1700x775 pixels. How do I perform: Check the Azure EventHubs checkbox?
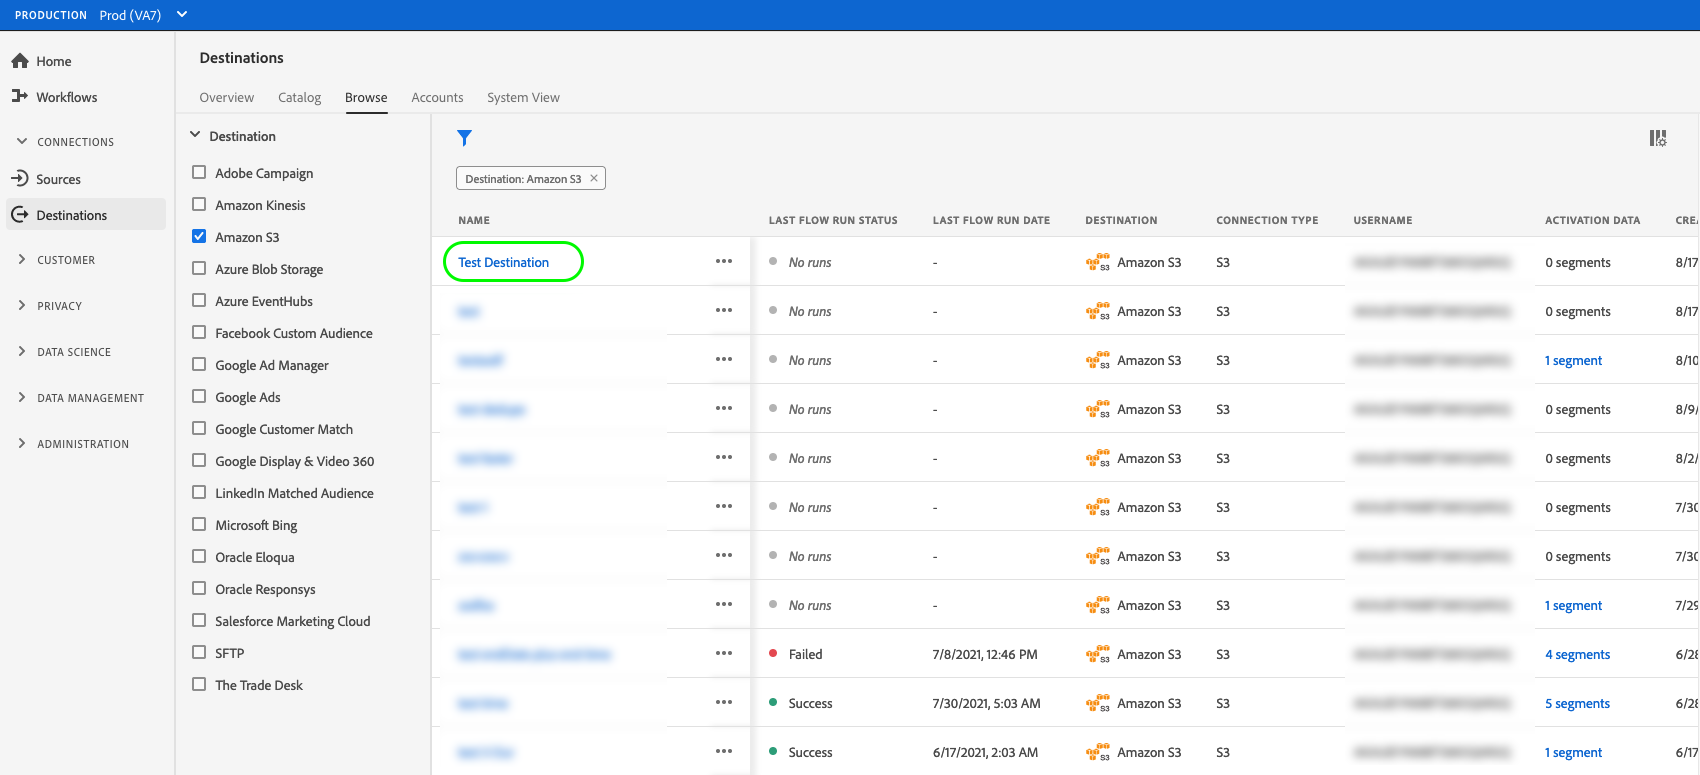click(199, 300)
